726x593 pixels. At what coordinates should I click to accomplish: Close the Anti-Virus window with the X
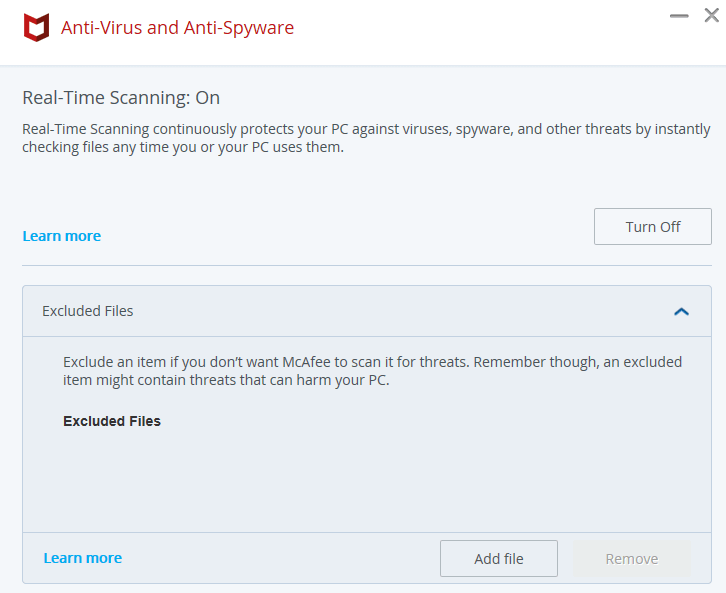712,15
